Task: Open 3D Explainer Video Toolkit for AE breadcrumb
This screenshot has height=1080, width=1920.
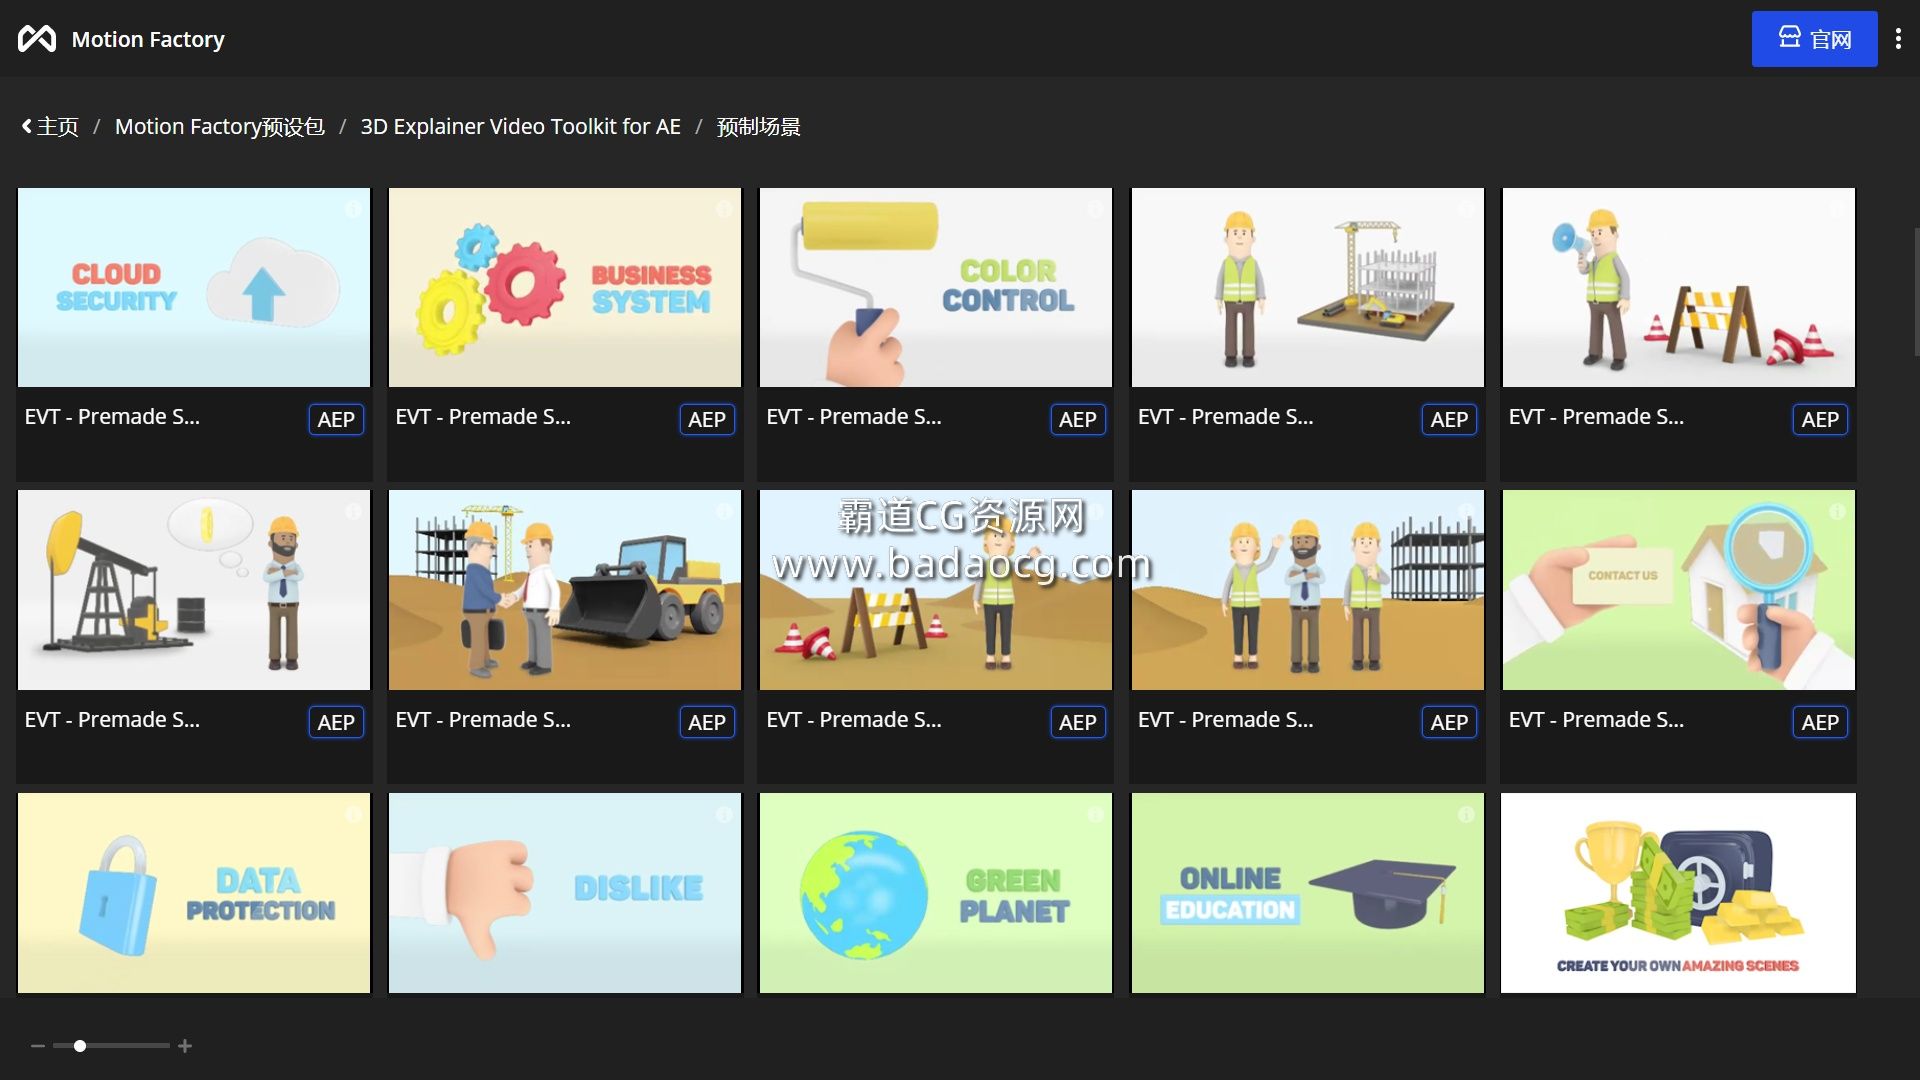Action: [x=520, y=127]
